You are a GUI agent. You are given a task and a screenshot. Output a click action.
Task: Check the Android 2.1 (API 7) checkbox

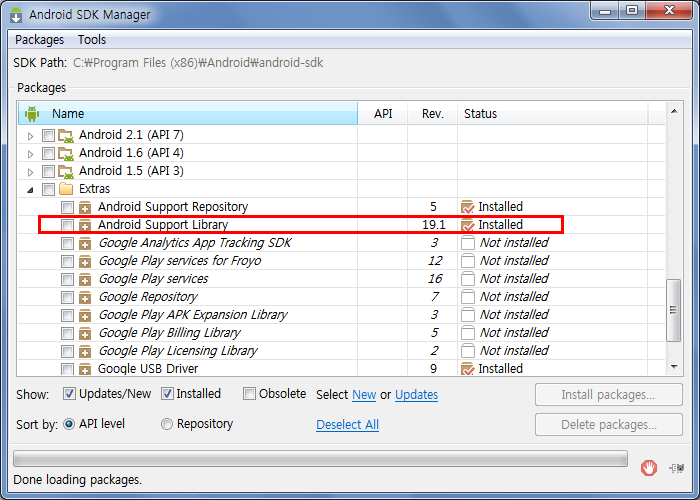point(48,135)
